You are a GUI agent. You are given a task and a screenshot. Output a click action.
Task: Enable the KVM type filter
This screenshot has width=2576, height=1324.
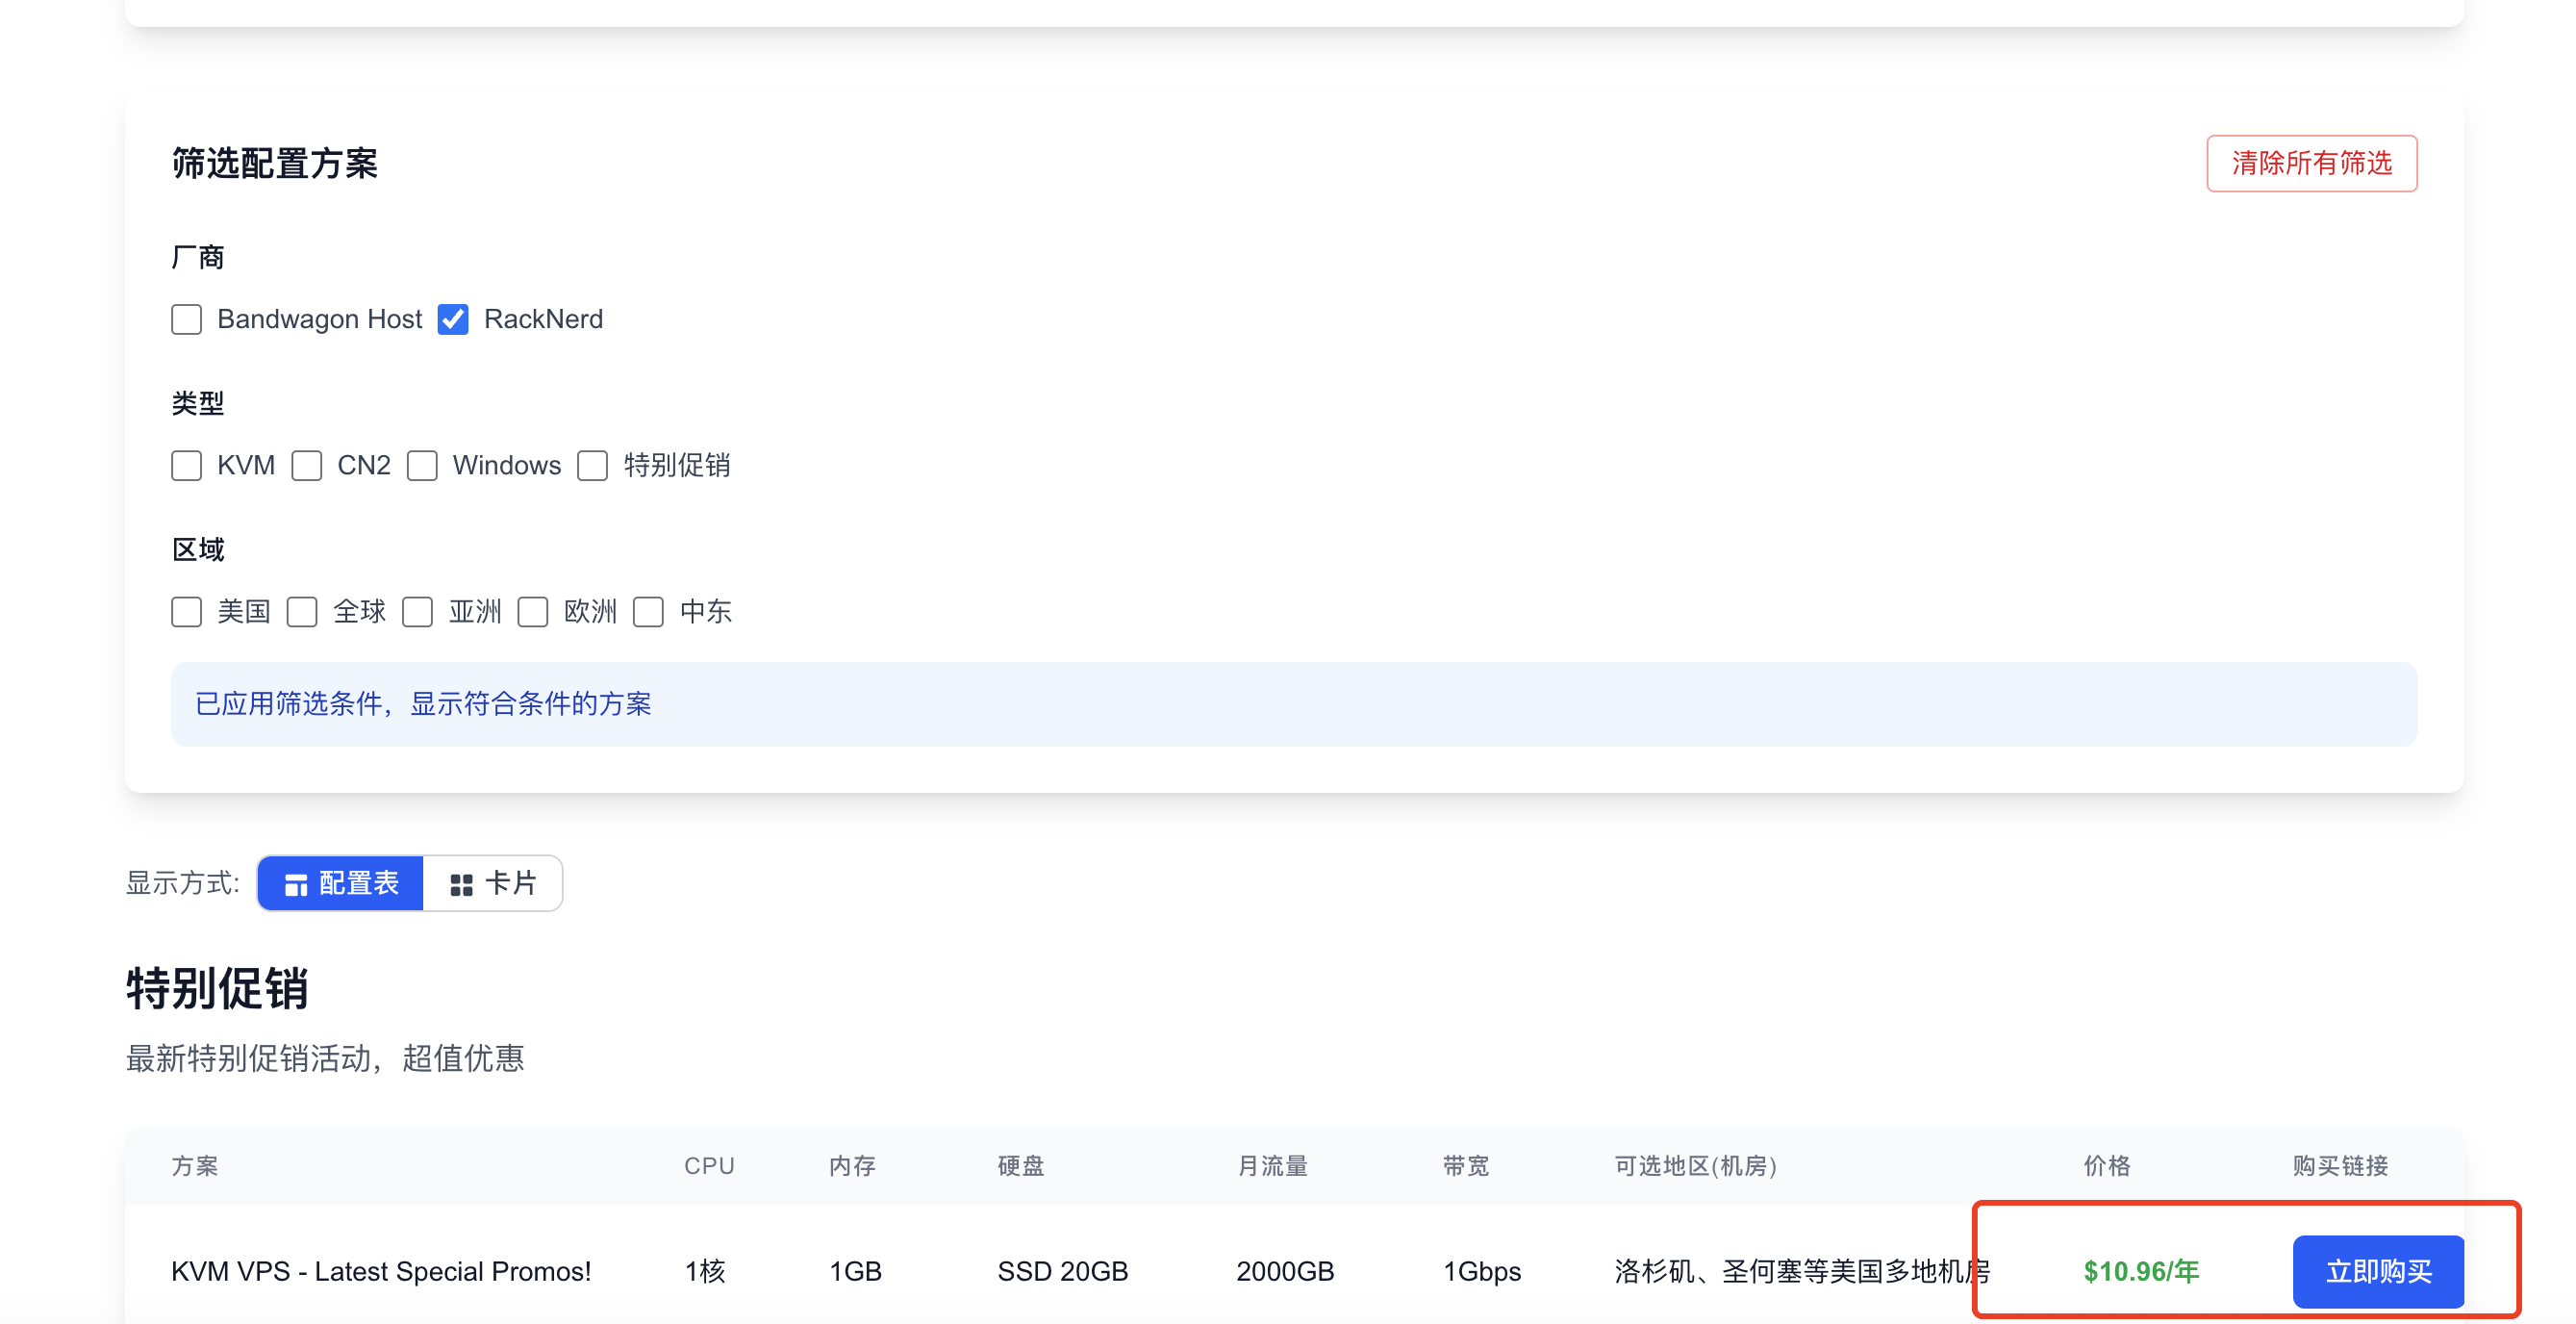186,465
